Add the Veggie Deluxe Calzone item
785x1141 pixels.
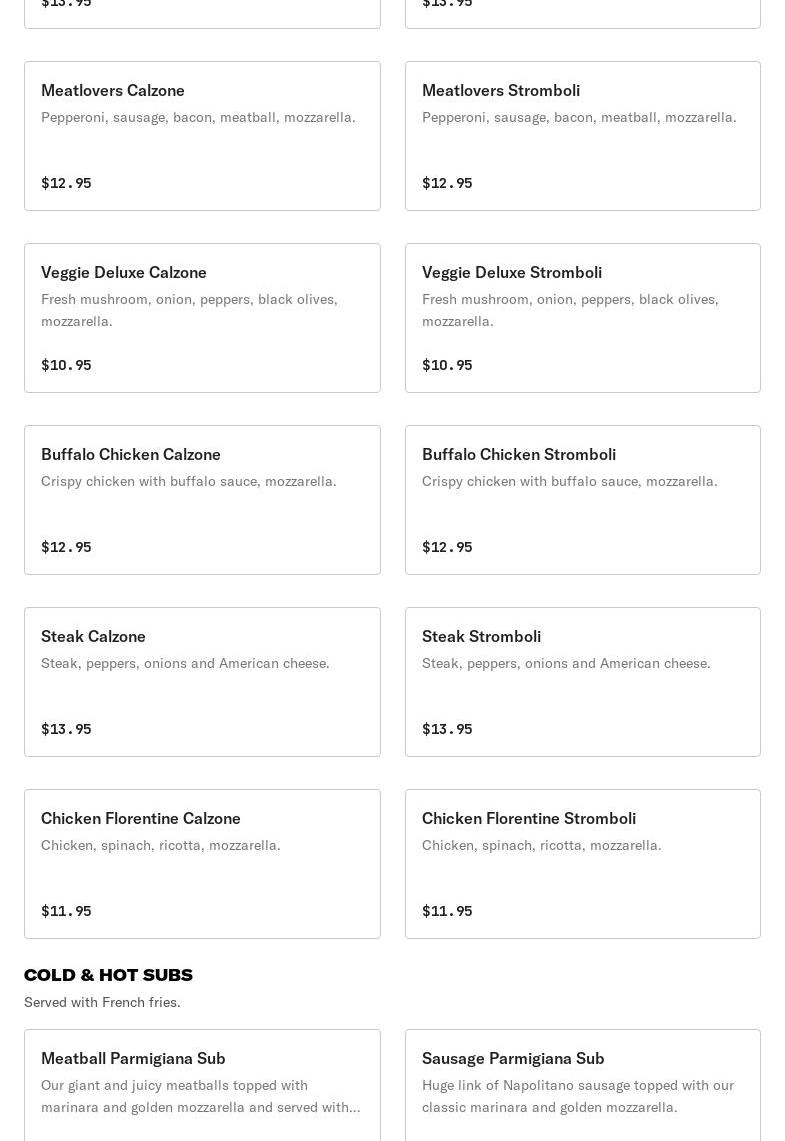click(x=202, y=318)
